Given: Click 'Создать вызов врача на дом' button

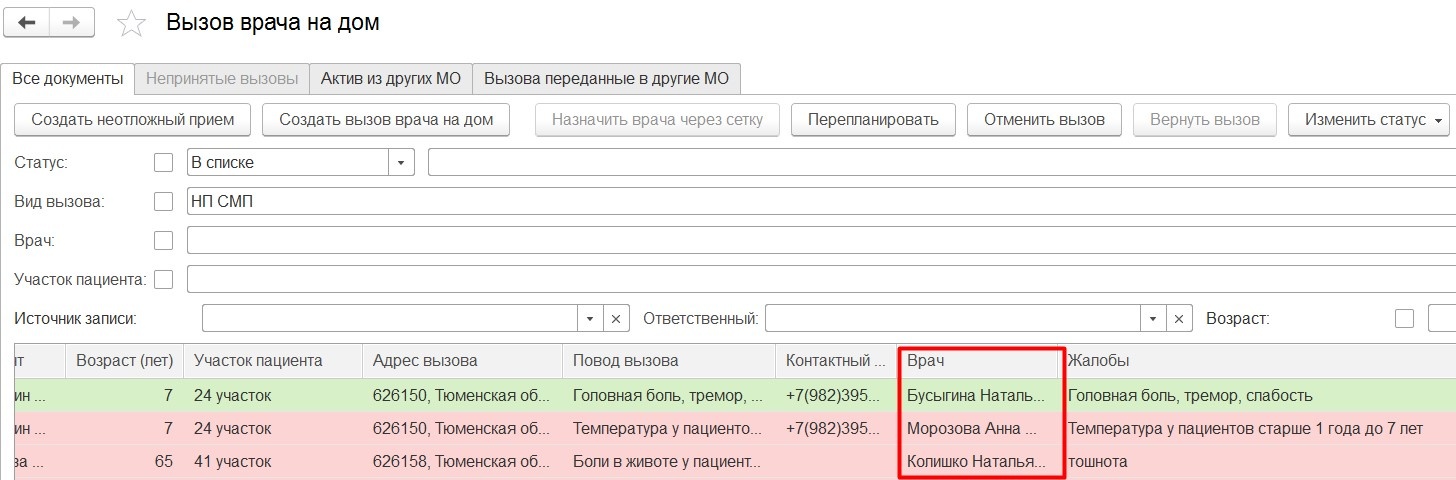Looking at the screenshot, I should click(386, 120).
